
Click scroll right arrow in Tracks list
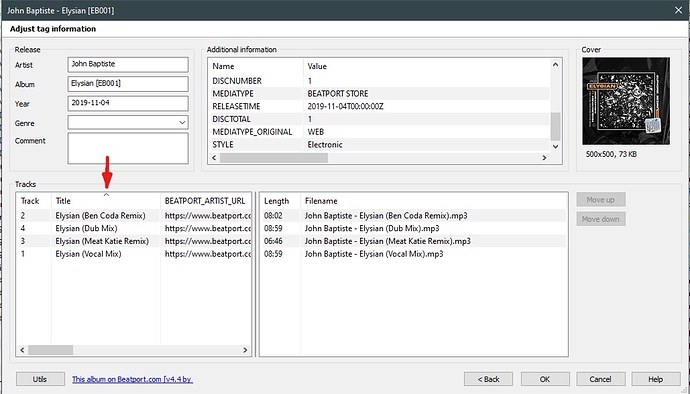coord(245,350)
